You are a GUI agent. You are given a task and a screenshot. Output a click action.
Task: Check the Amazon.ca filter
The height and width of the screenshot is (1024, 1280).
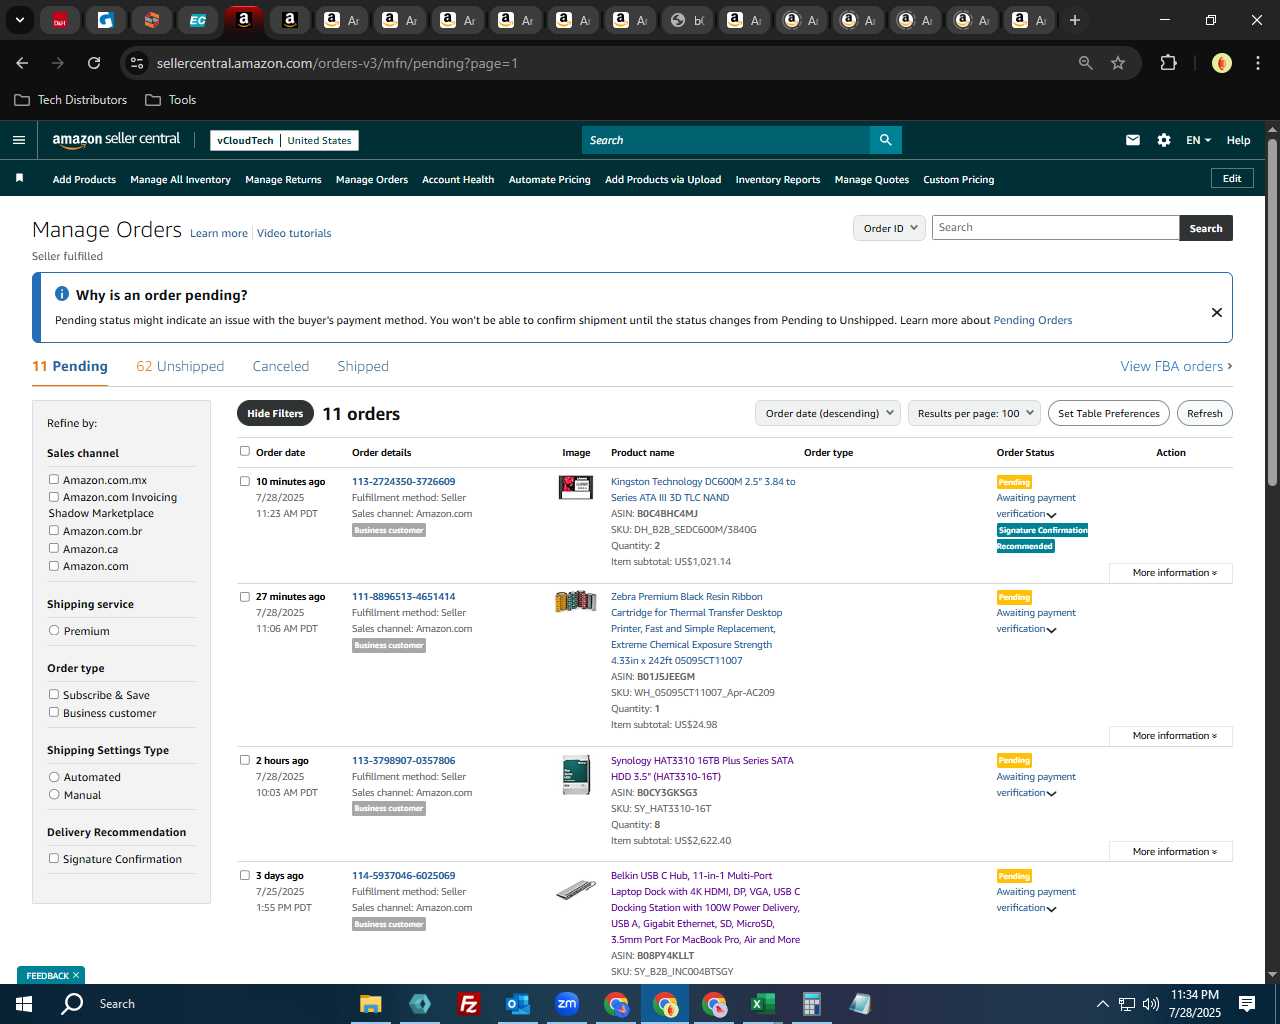[54, 548]
